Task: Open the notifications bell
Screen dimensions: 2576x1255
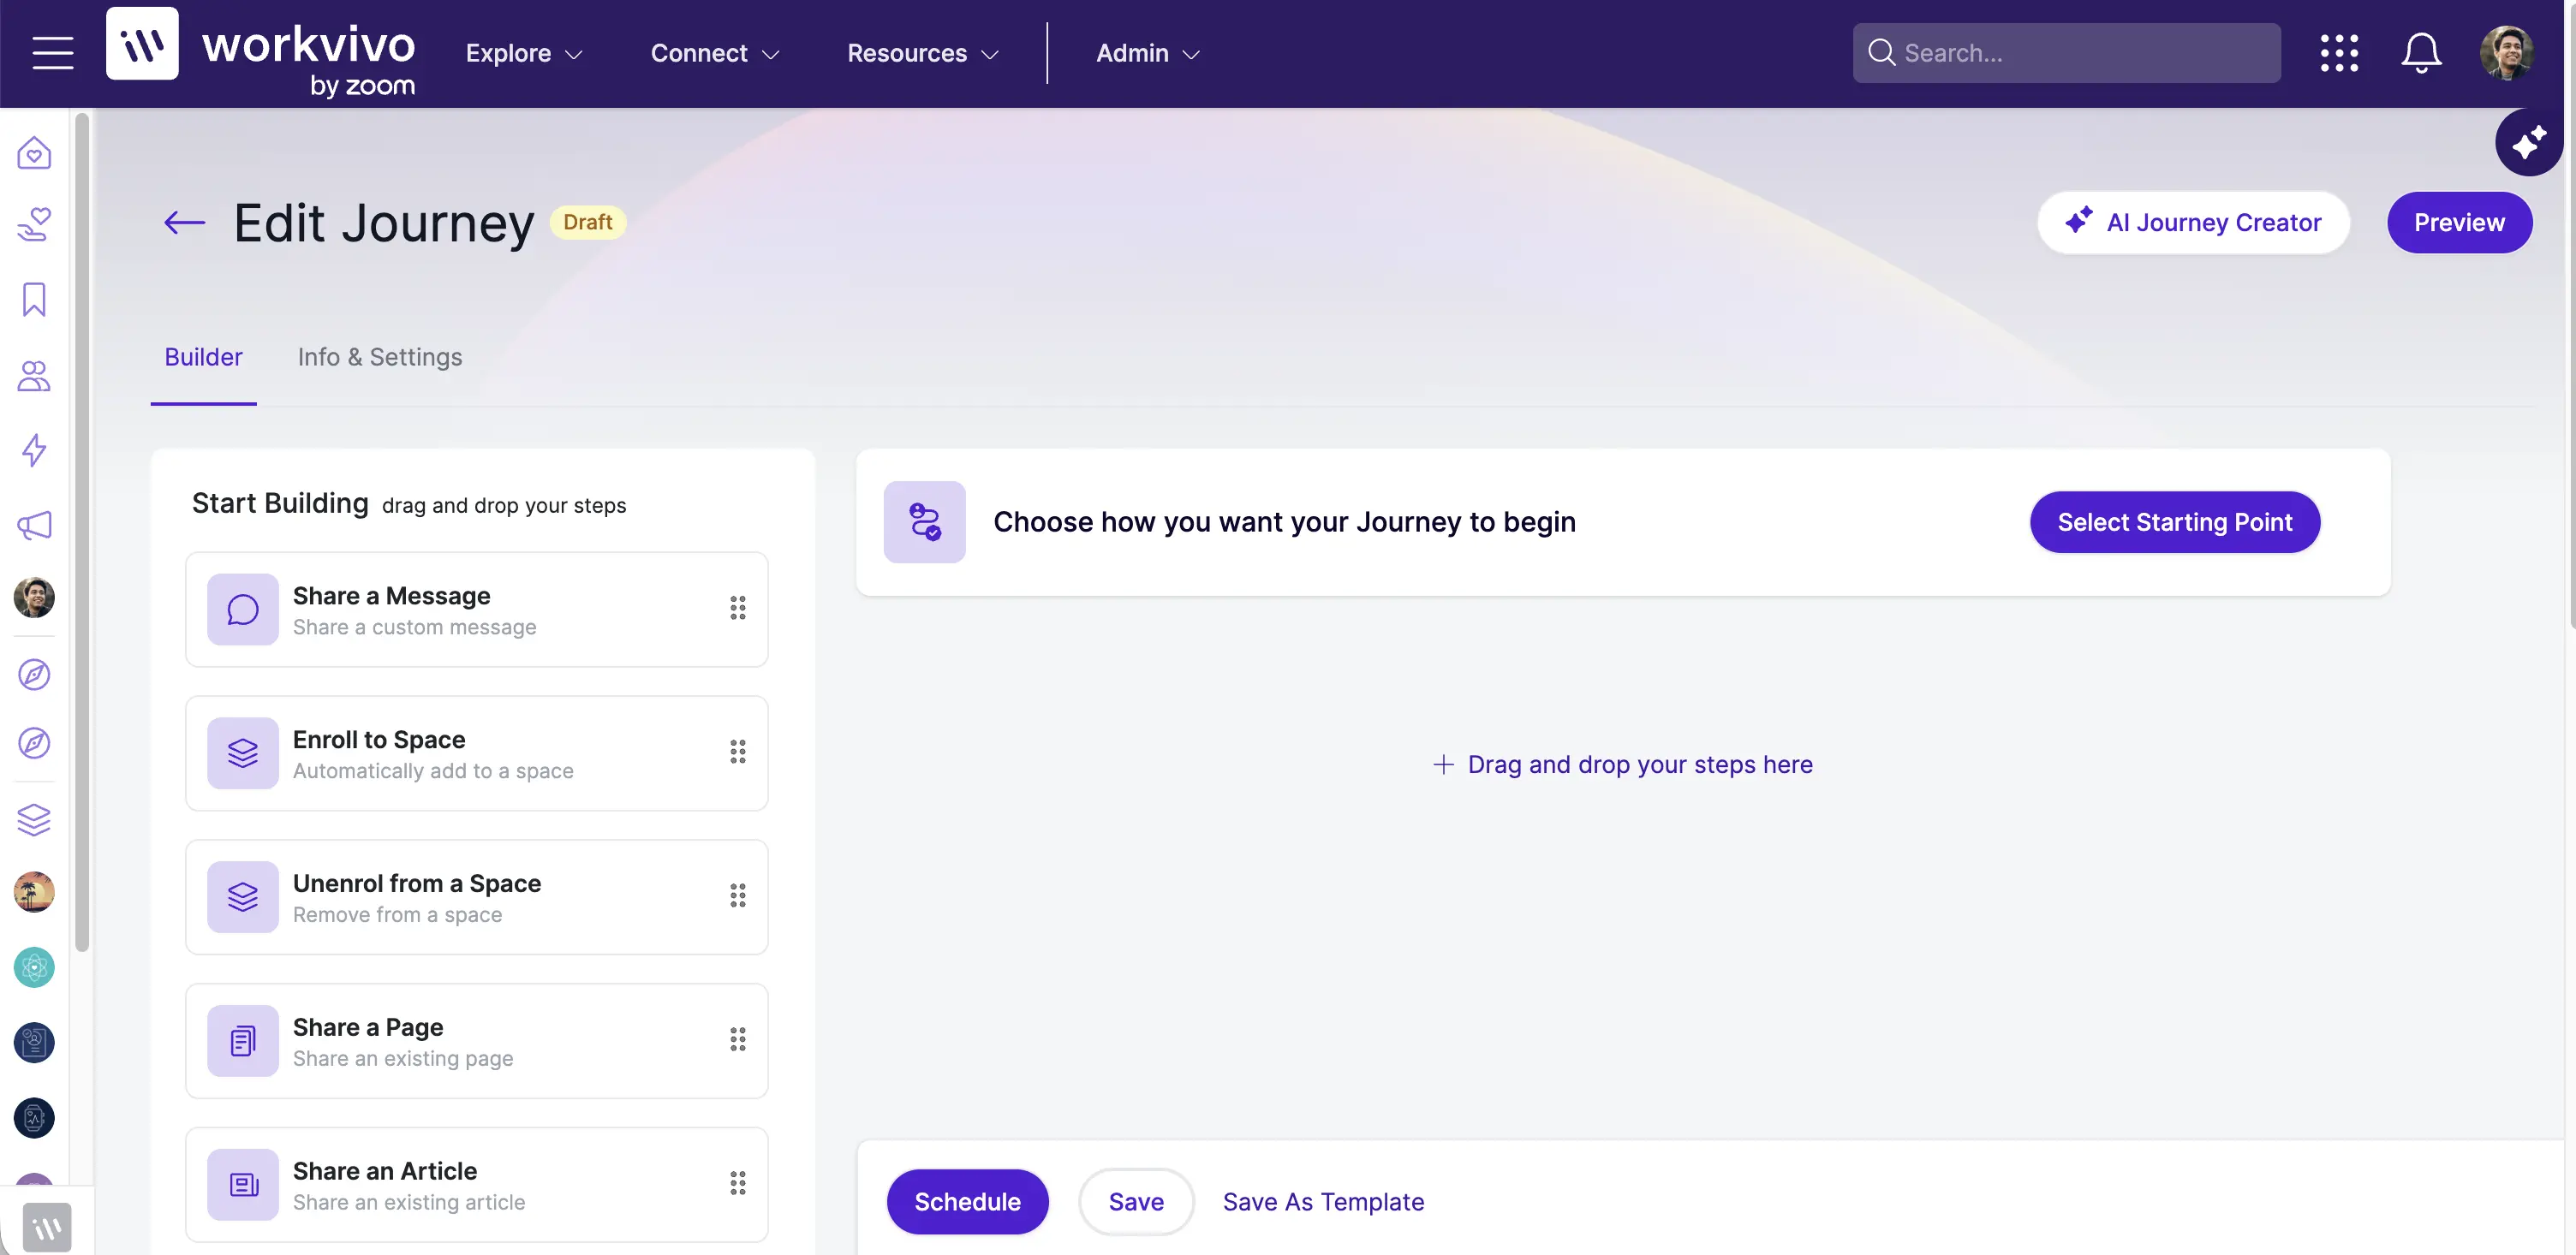Action: pos(2421,53)
